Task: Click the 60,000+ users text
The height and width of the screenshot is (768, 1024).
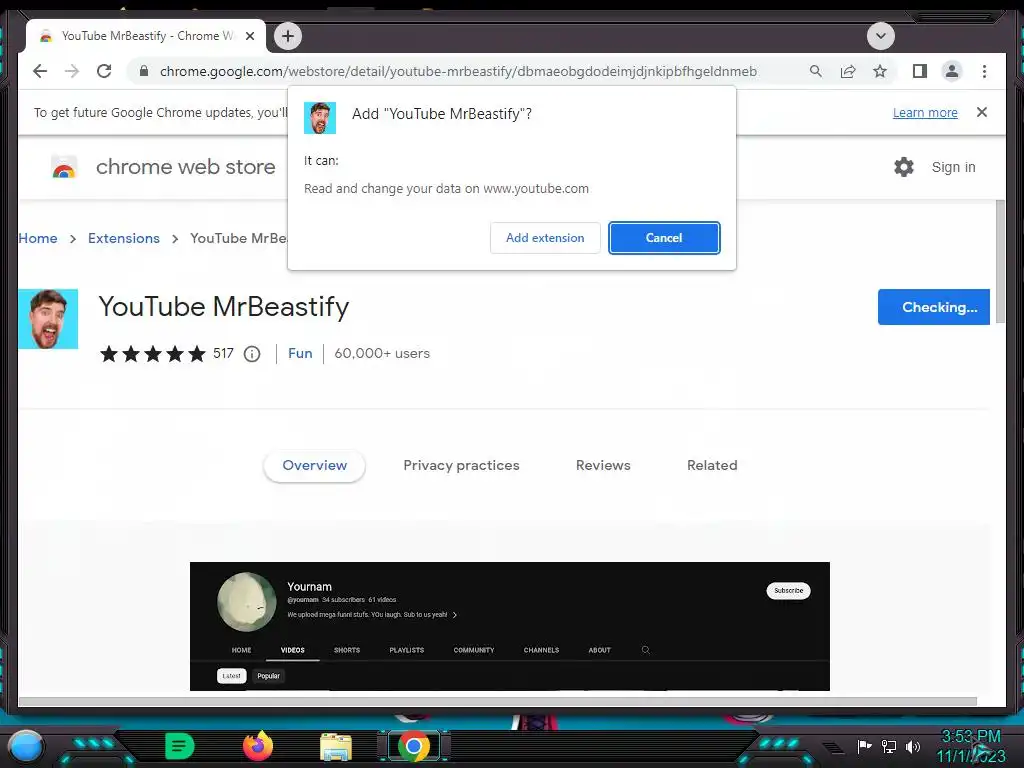Action: point(382,353)
